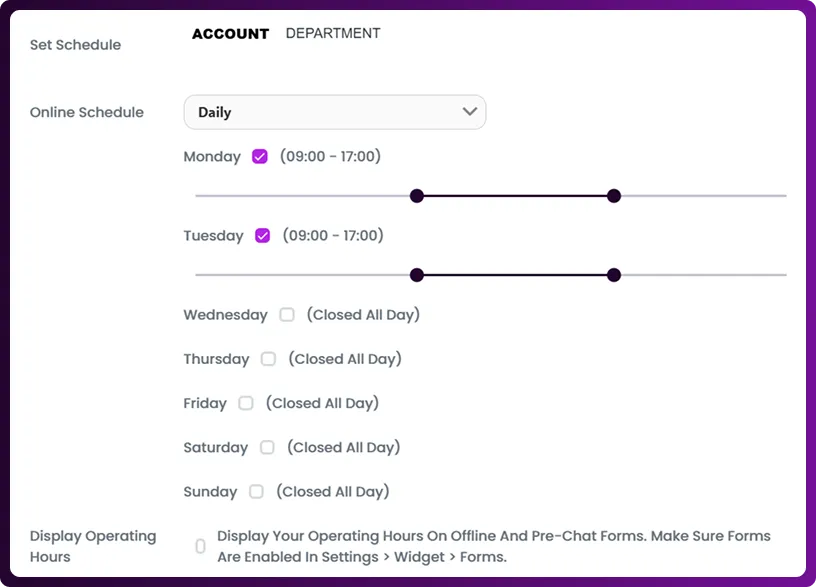Image resolution: width=816 pixels, height=587 pixels.
Task: Click the dropdown chevron arrow next to Daily
Action: 470,112
